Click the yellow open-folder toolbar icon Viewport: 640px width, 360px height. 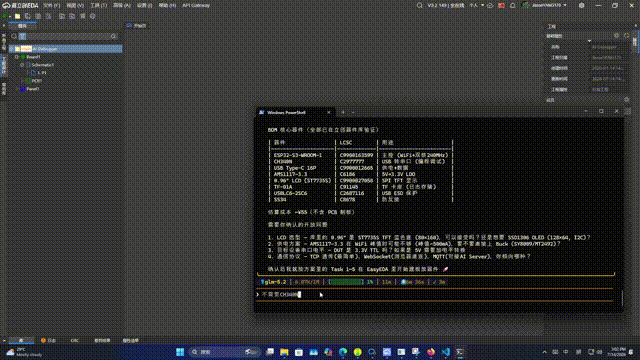pos(18,16)
